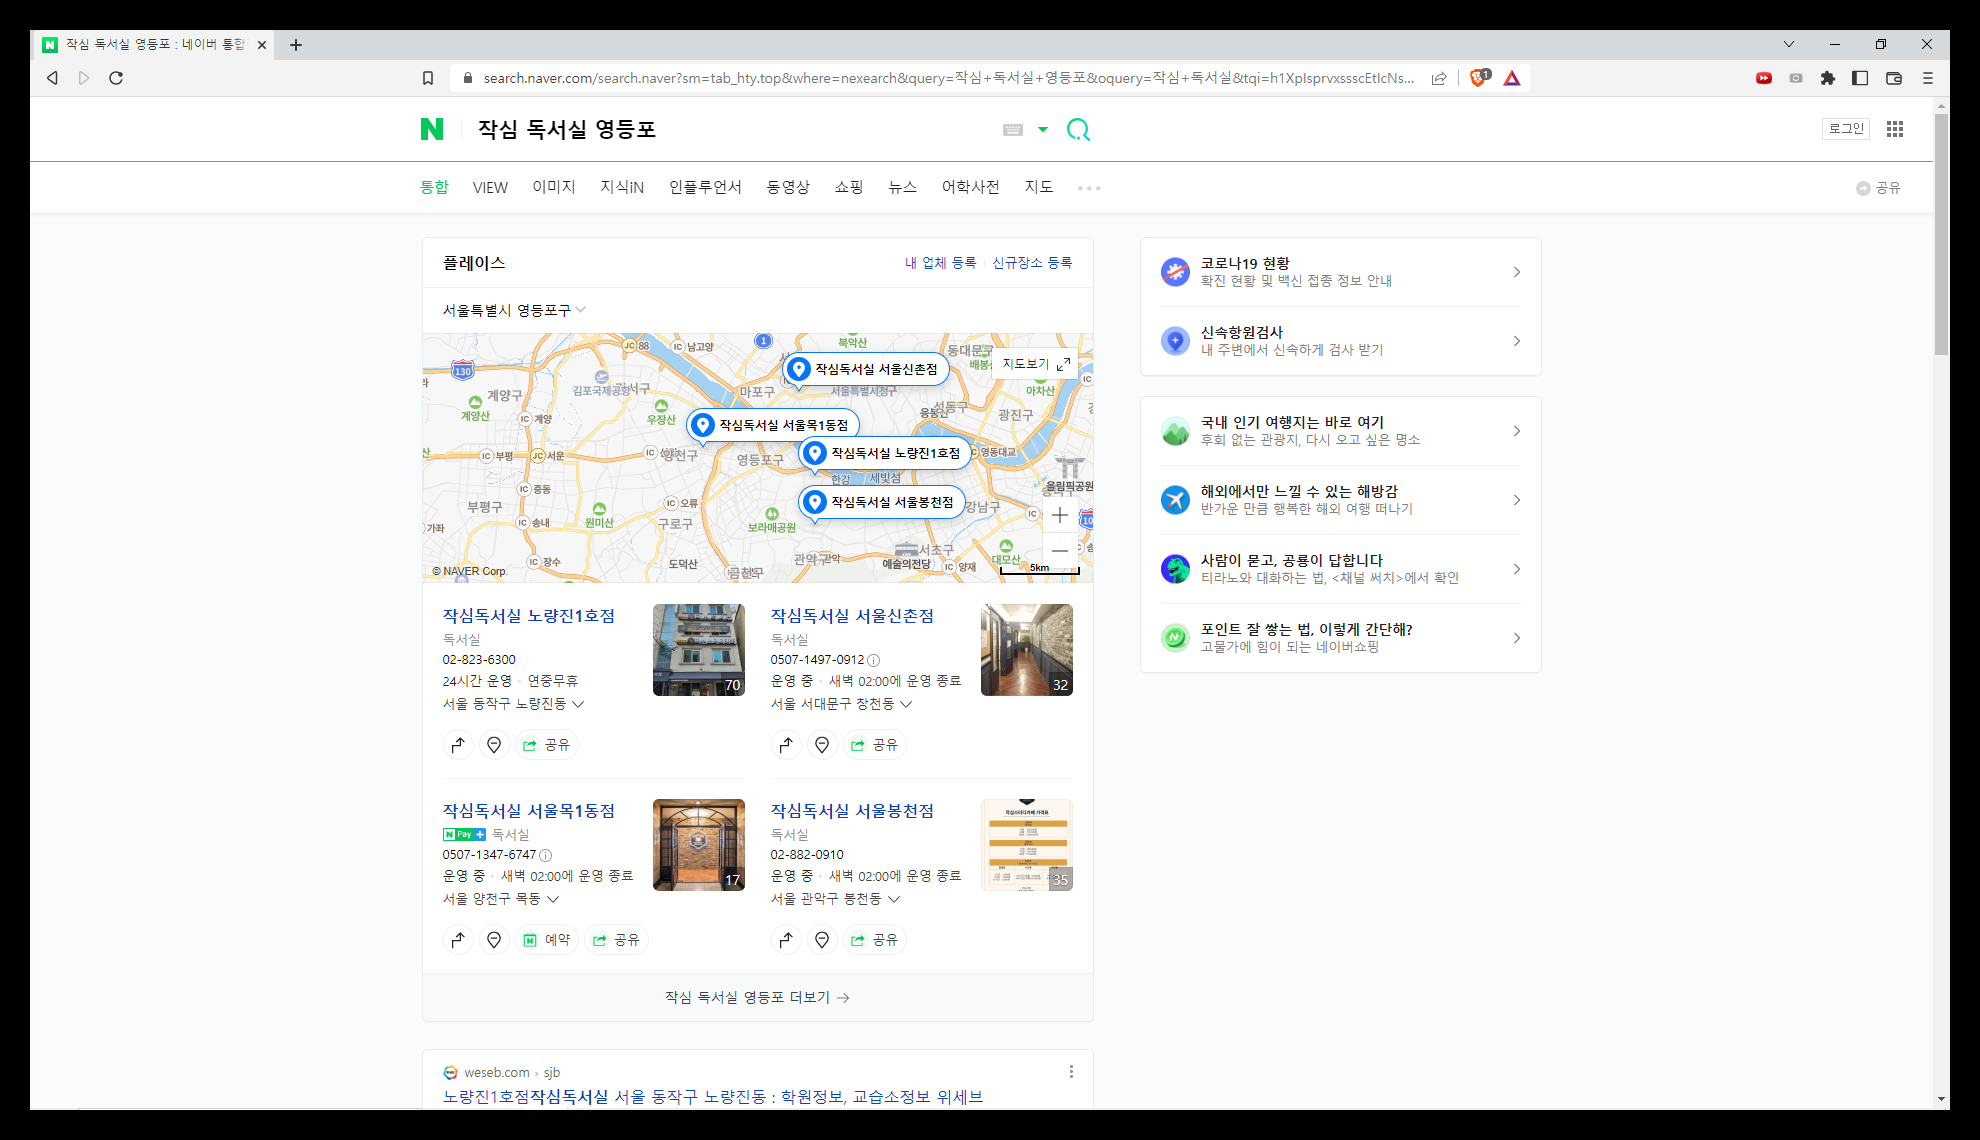Switch to the VIEW tab

click(x=490, y=187)
